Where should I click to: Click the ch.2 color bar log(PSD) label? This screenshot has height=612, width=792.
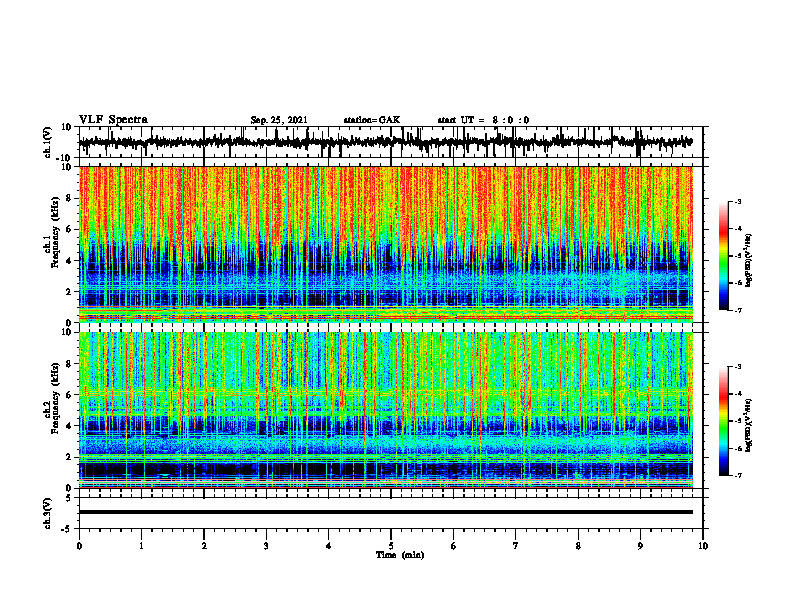pos(749,425)
